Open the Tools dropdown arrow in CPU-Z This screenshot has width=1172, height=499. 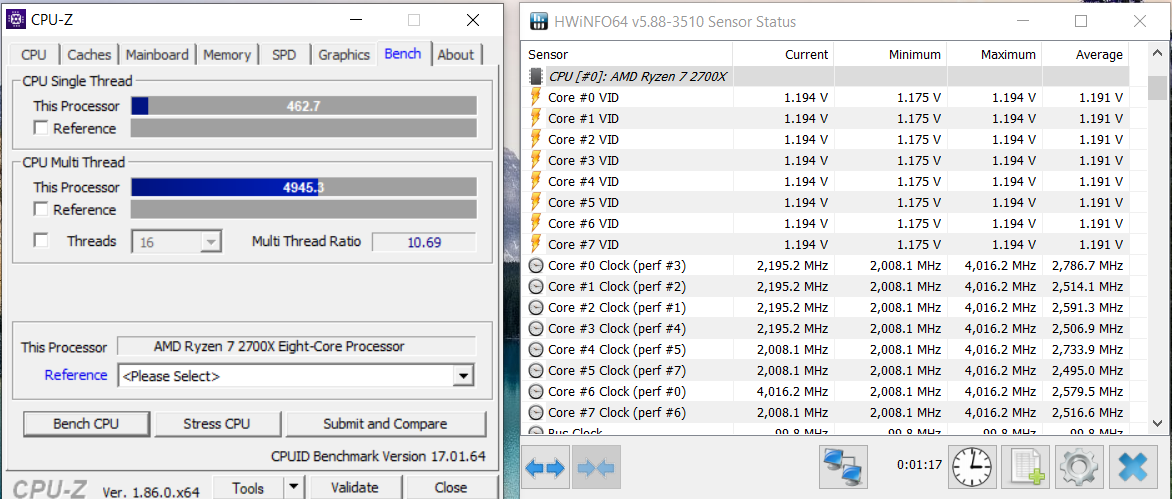pos(295,488)
